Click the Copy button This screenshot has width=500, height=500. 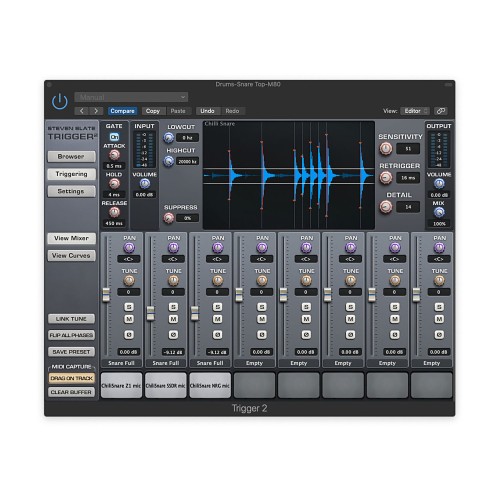[x=153, y=111]
